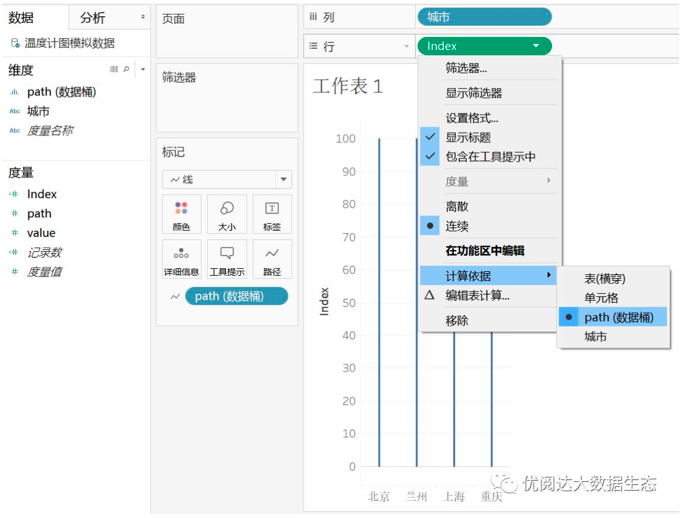Open the 维度 pane dropdown arrow
Screen dimensions: 680x518
coord(143,69)
